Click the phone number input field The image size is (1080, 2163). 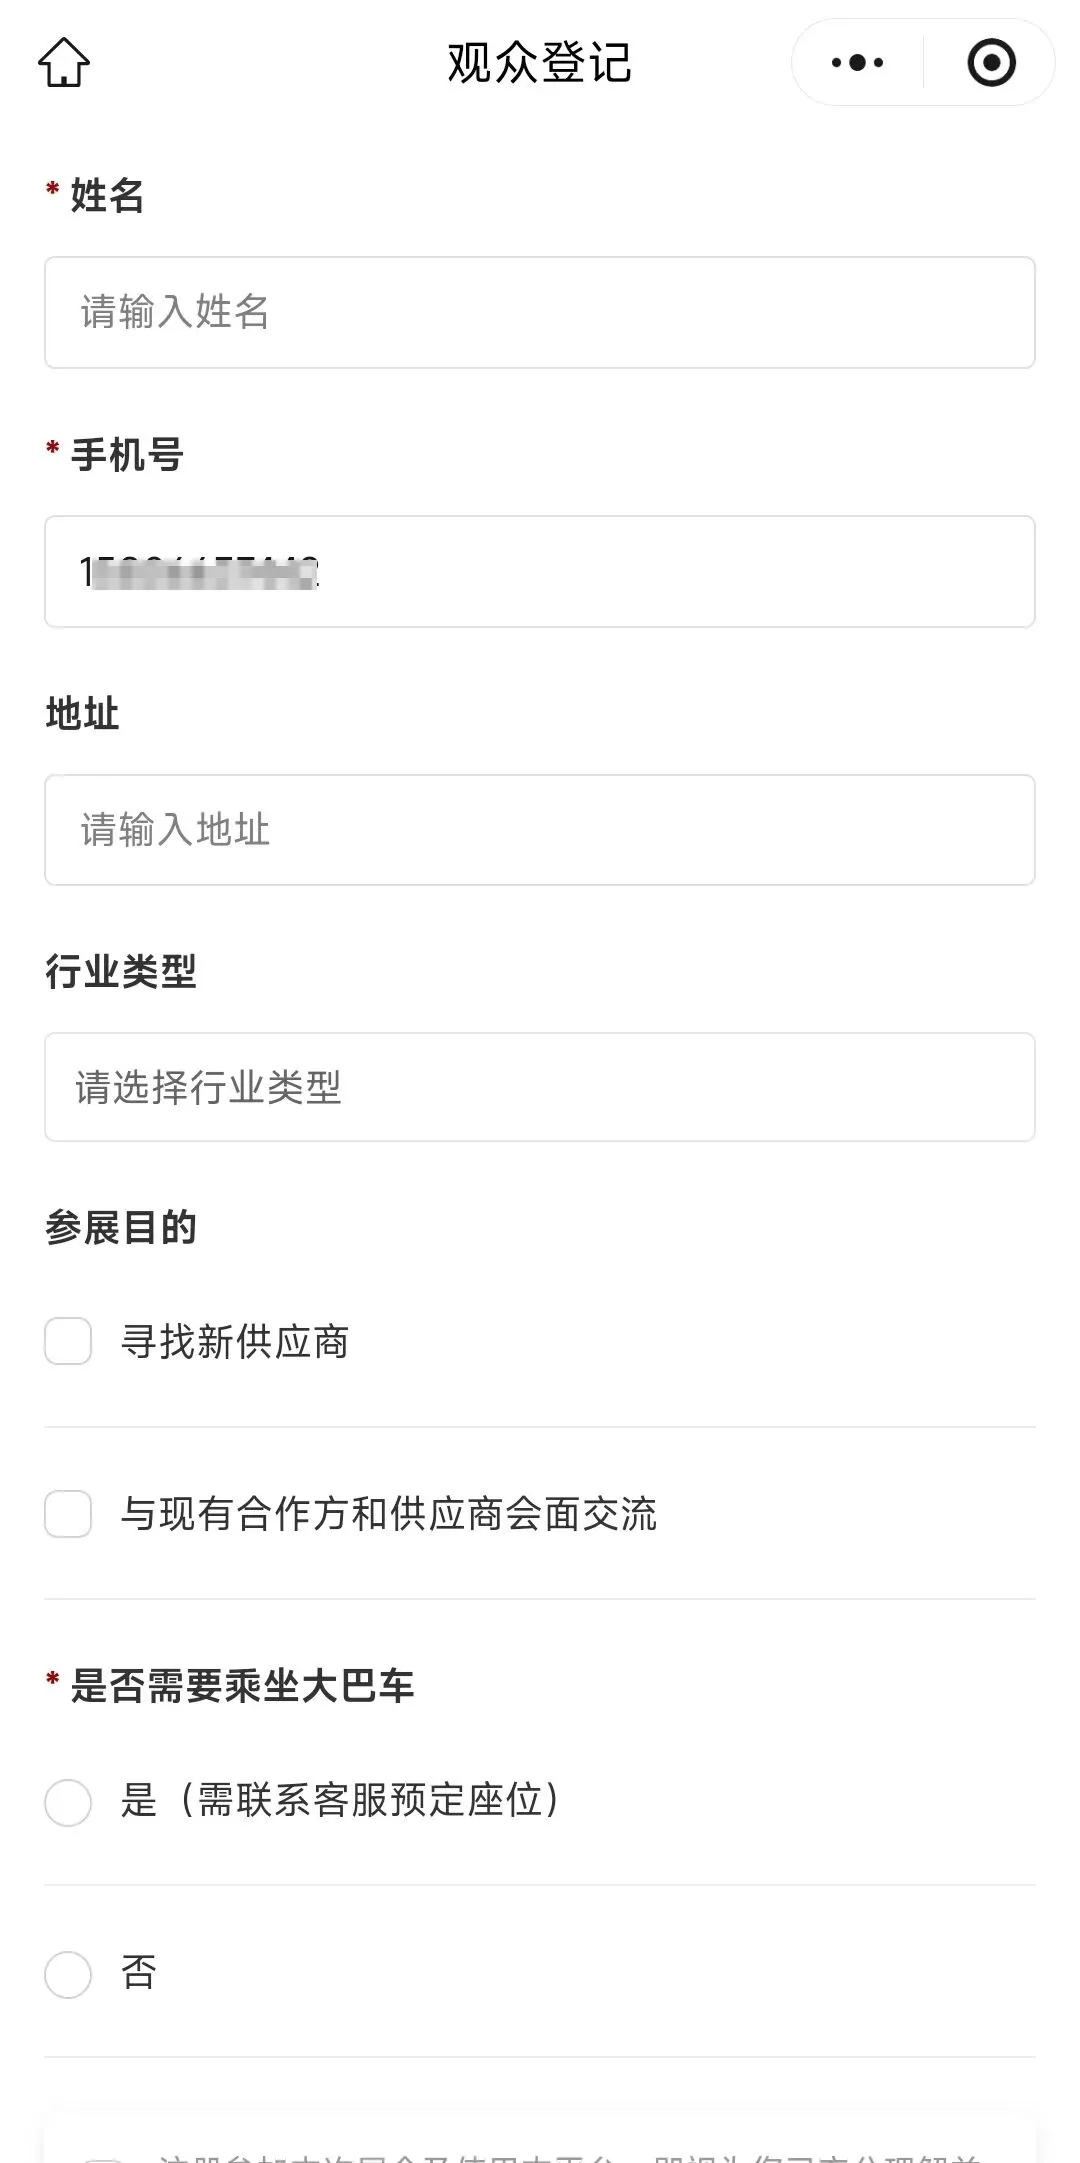point(540,572)
